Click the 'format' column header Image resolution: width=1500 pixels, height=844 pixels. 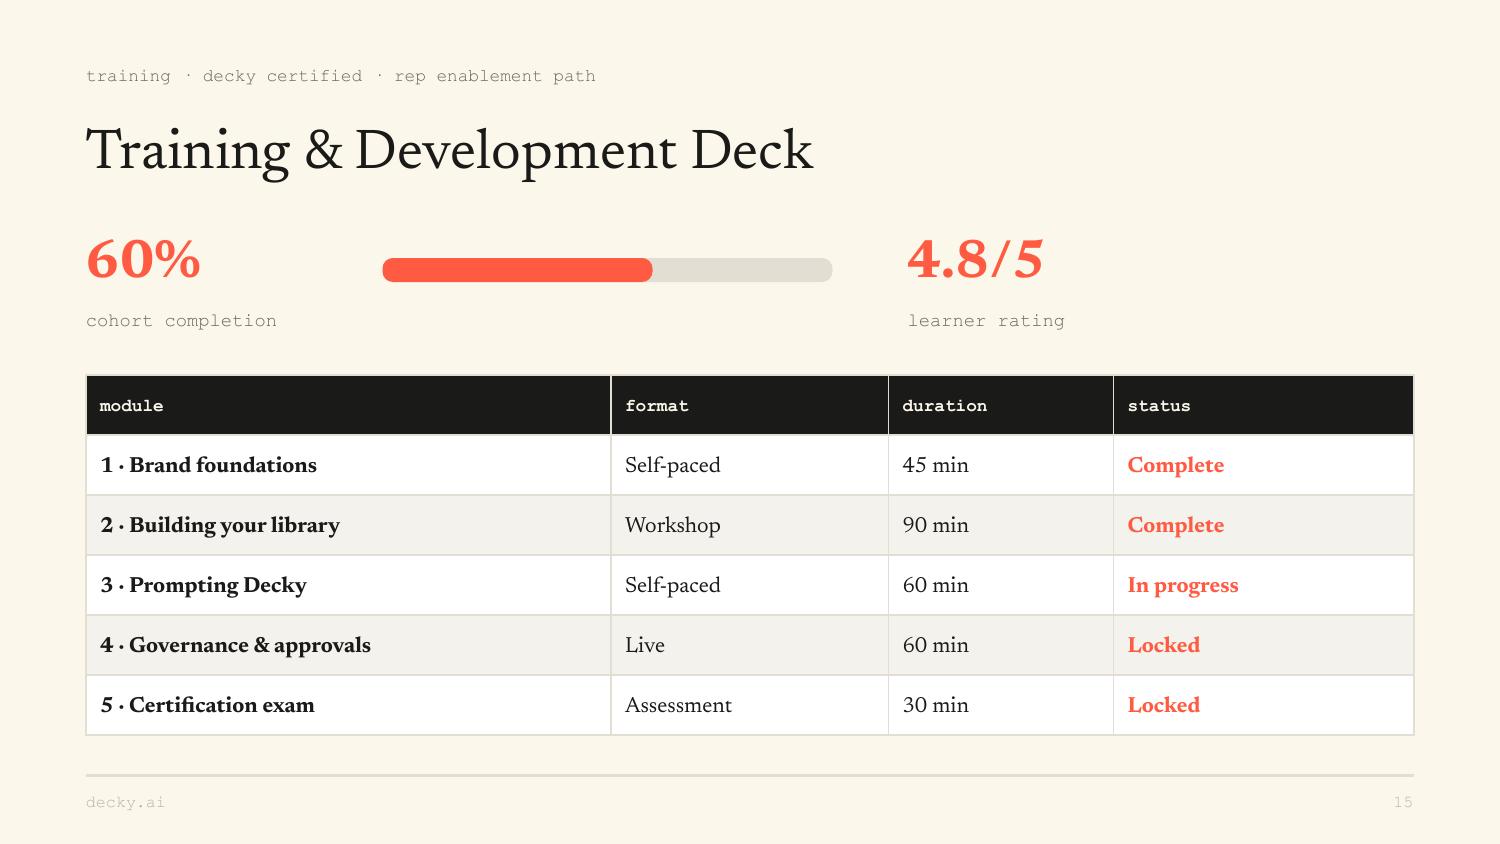coord(749,405)
